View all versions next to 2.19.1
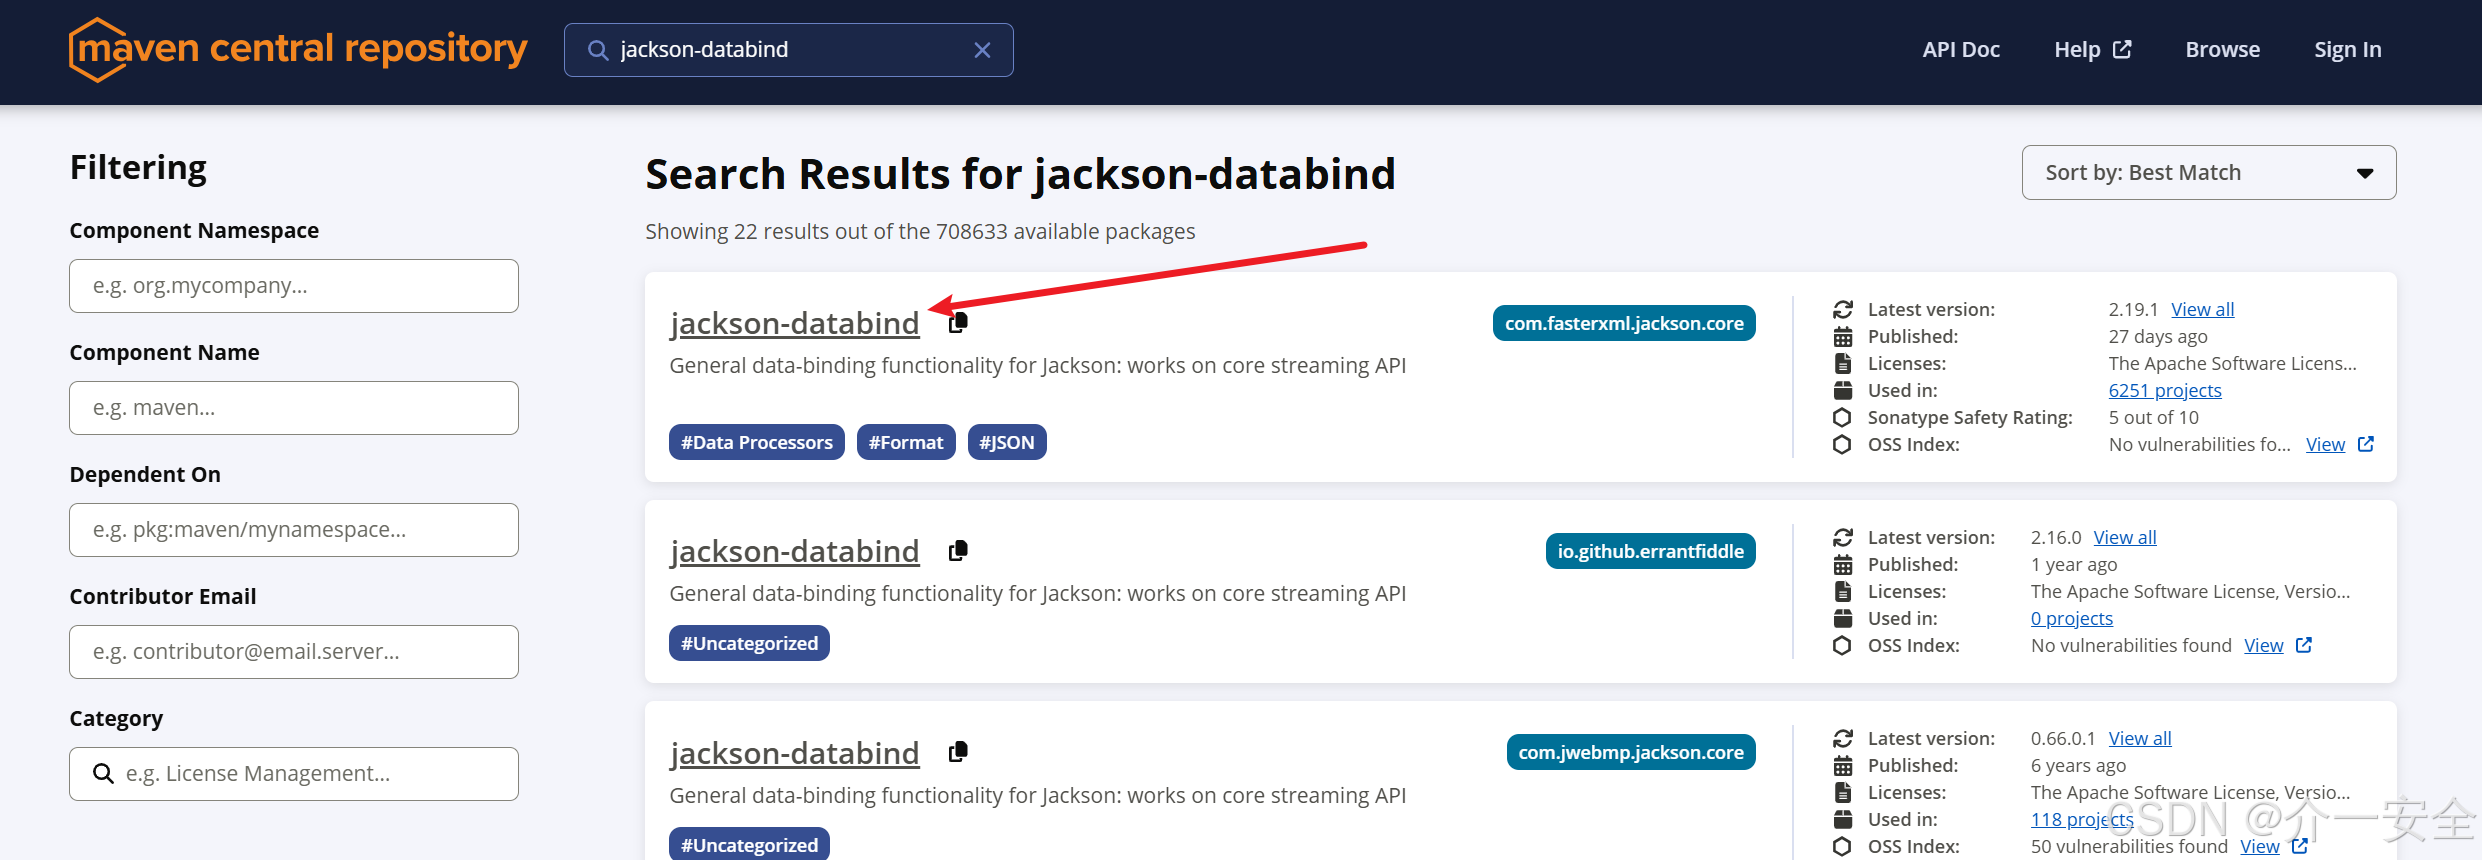This screenshot has height=860, width=2482. pos(2202,309)
